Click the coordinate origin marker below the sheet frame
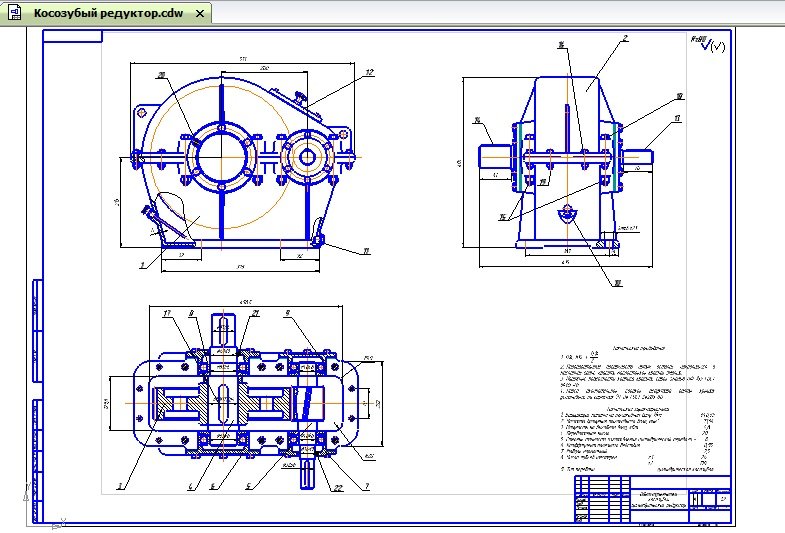This screenshot has width=785, height=533. tap(59, 520)
